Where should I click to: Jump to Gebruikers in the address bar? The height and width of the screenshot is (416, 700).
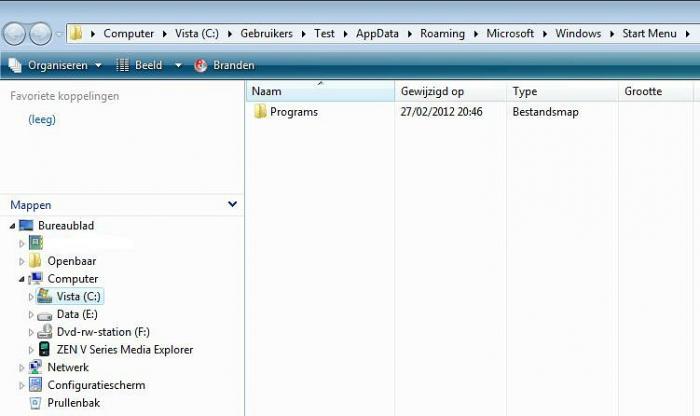pos(267,33)
